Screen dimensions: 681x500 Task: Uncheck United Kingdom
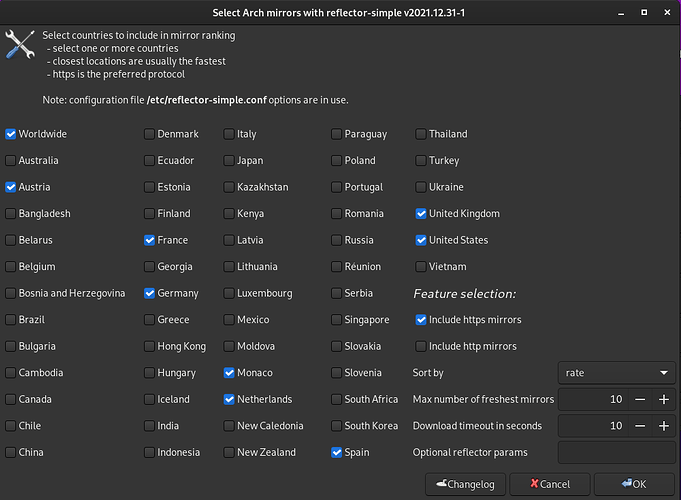(421, 213)
